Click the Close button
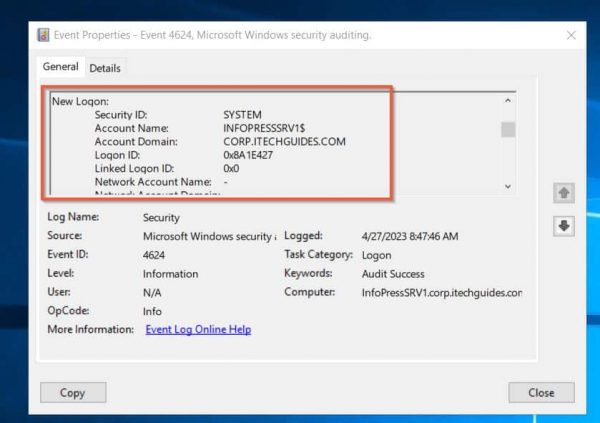 [x=541, y=392]
